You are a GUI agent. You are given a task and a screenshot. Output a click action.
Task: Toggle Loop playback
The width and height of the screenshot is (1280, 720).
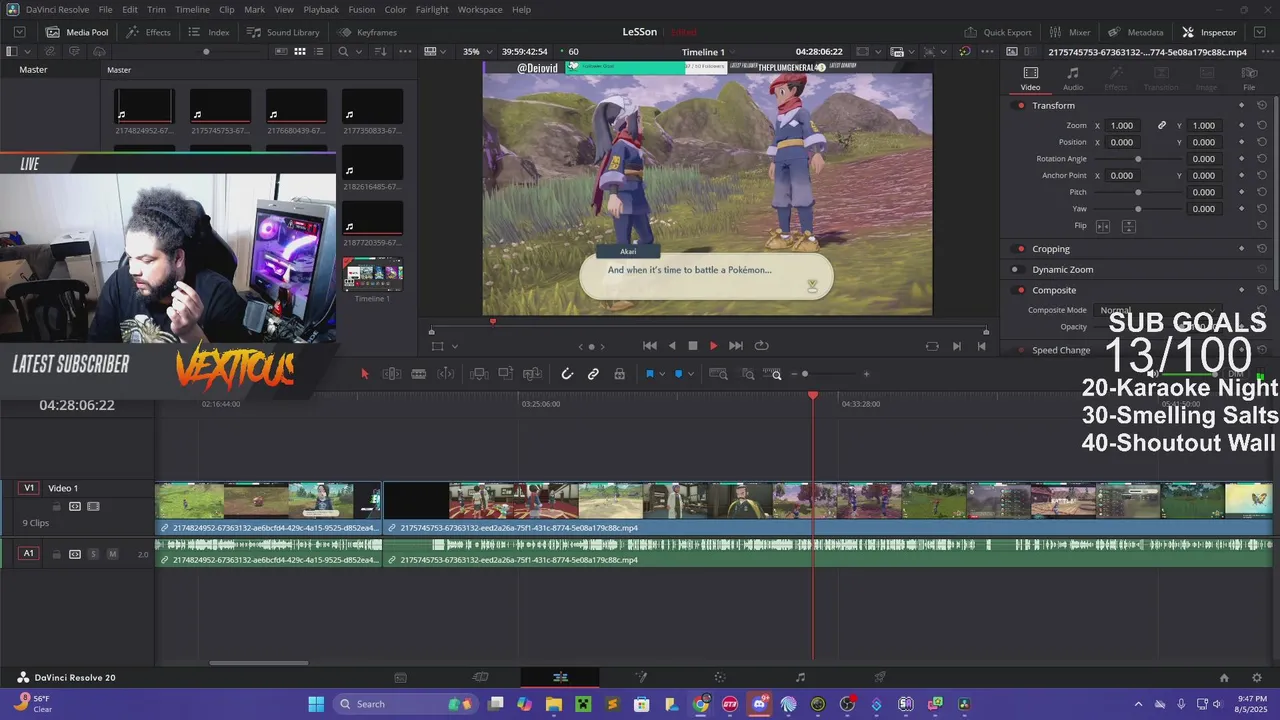tap(761, 346)
